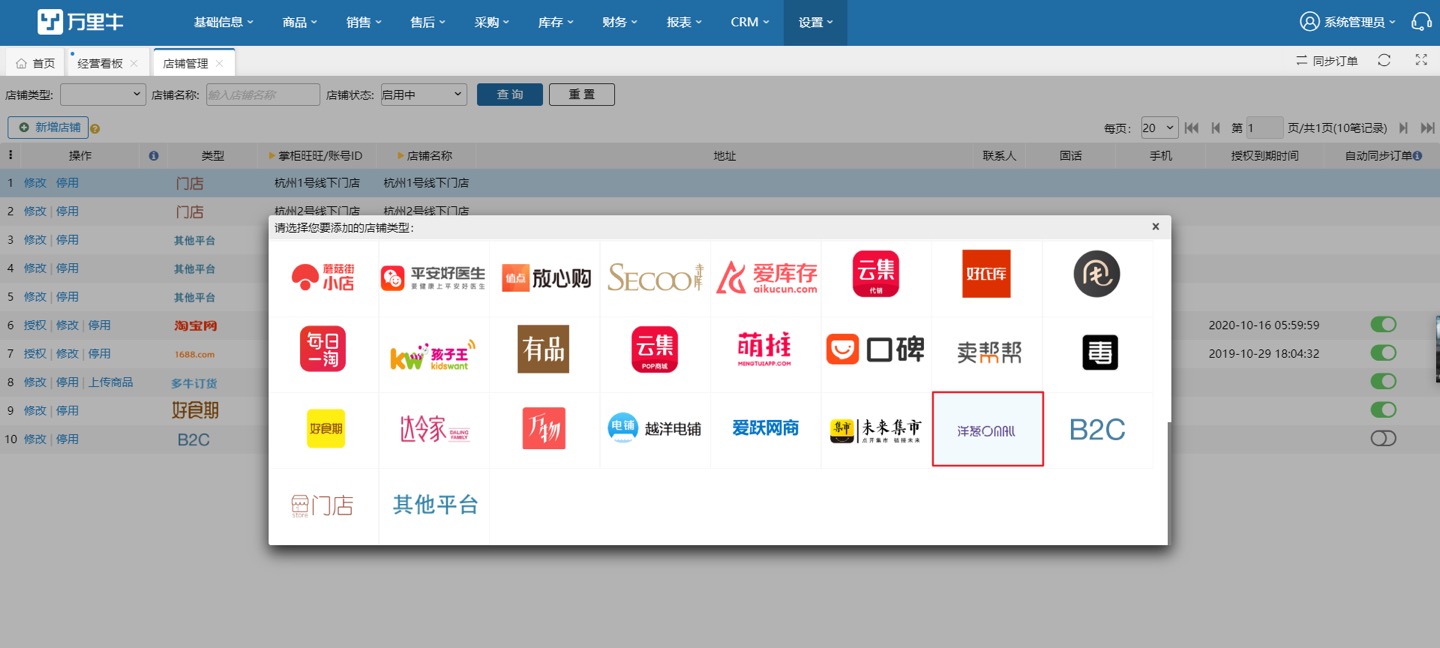Toggle auto sync for row 7
The height and width of the screenshot is (648, 1440).
[x=1383, y=352]
